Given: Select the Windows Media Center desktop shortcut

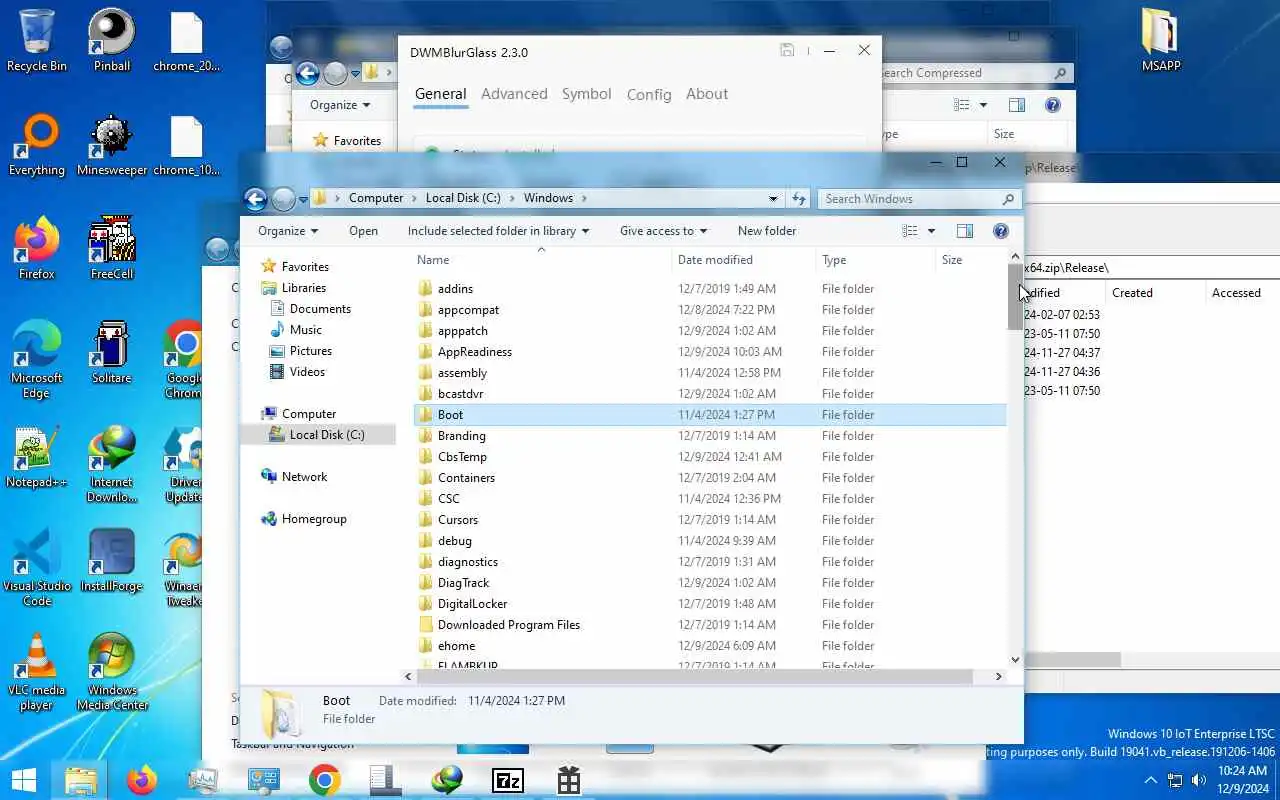Looking at the screenshot, I should tap(112, 672).
